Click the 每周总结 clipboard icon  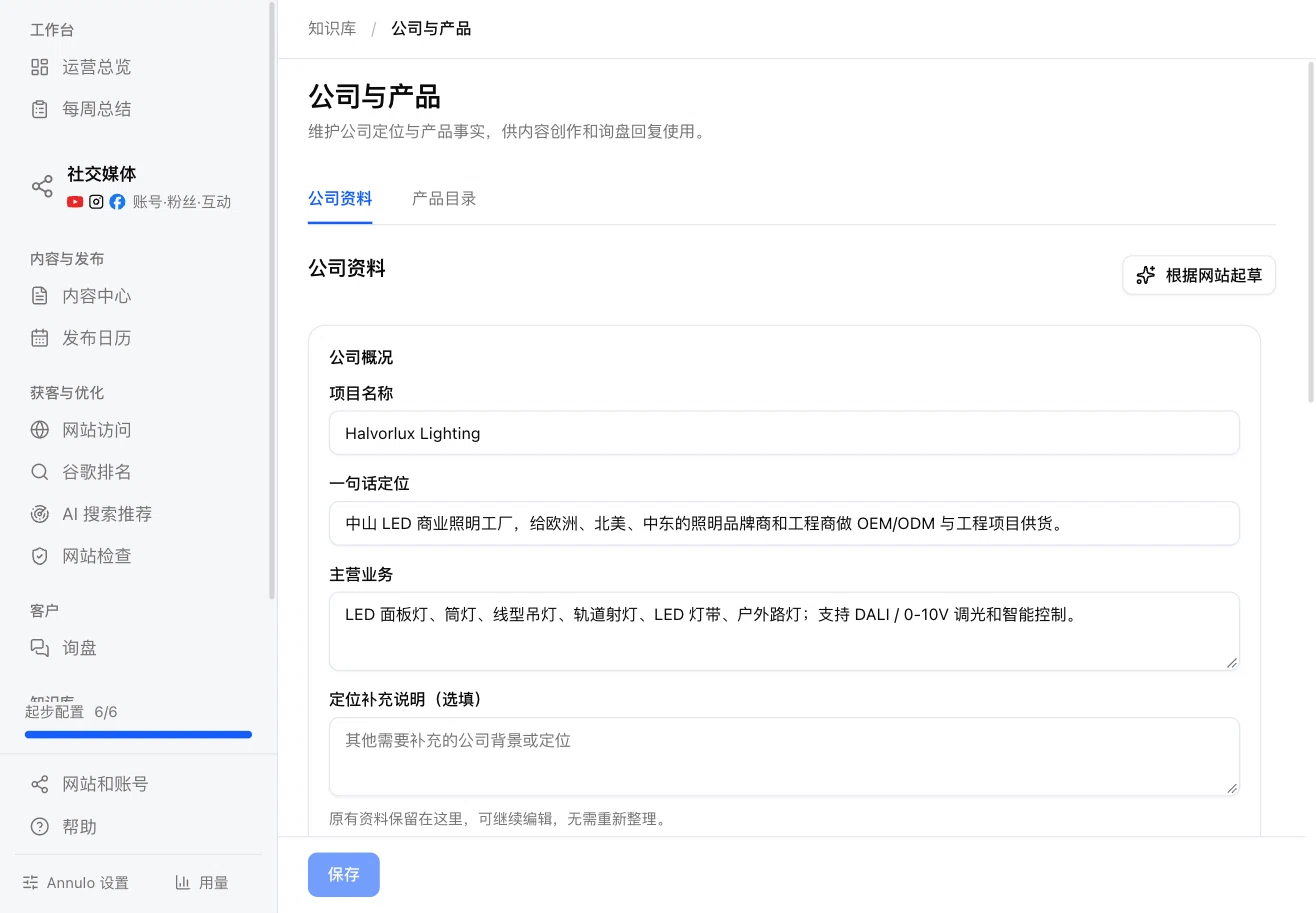[40, 109]
